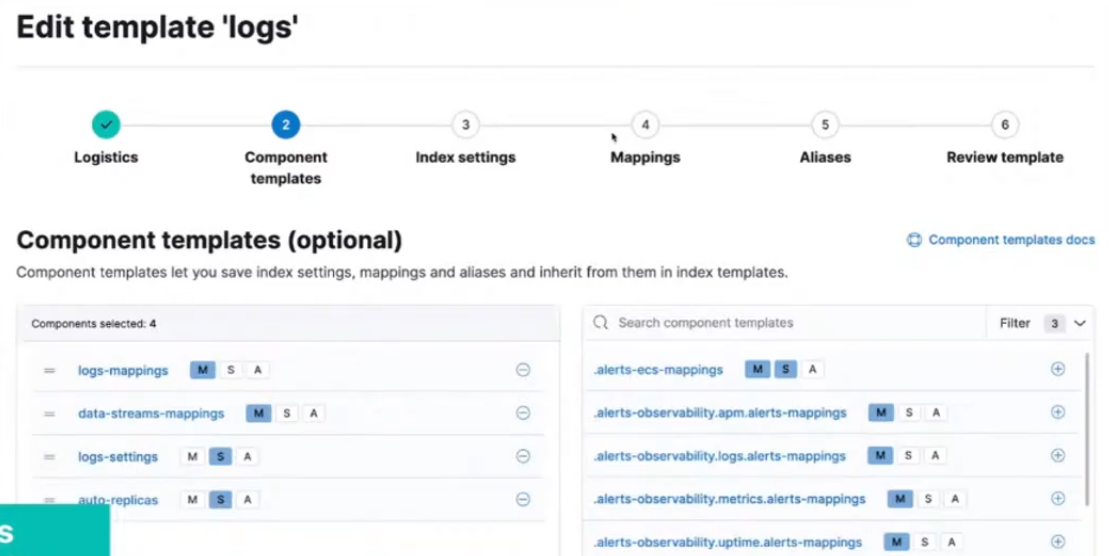Open the Filter dropdown in component search

pos(1042,323)
